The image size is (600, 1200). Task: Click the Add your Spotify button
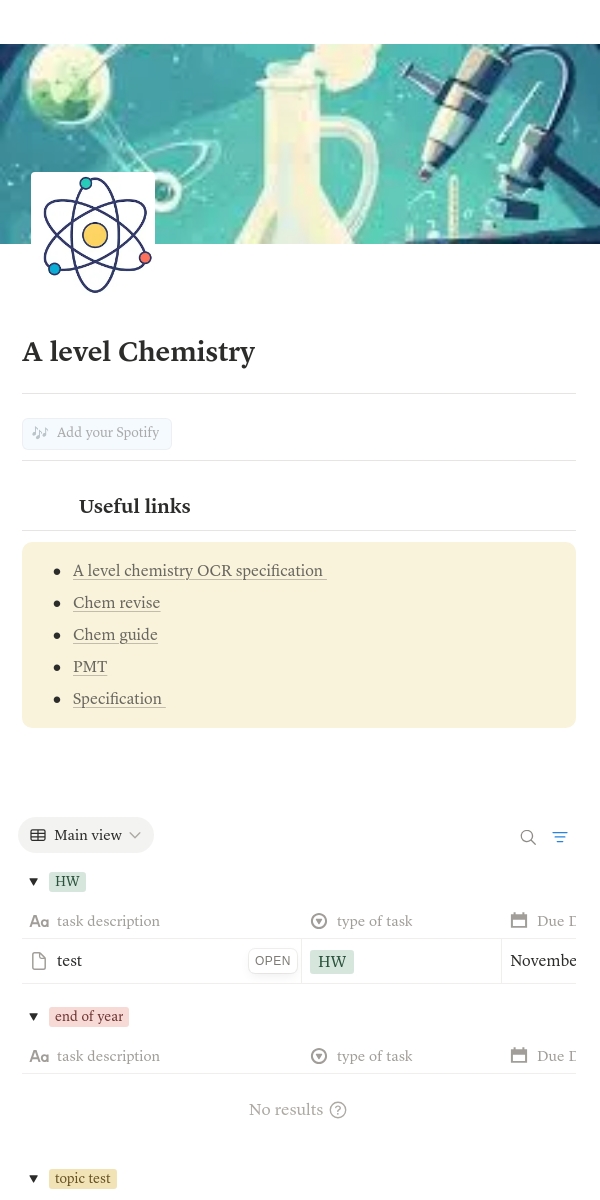tap(97, 433)
